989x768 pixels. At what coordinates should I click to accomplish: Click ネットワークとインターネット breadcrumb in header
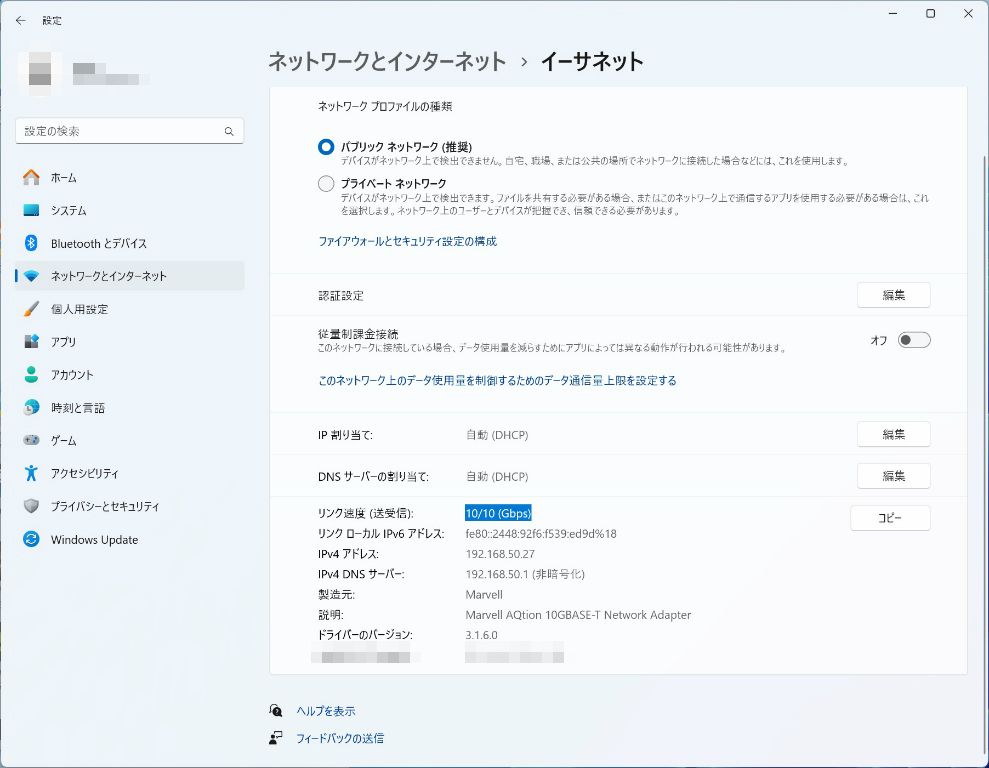[x=387, y=61]
